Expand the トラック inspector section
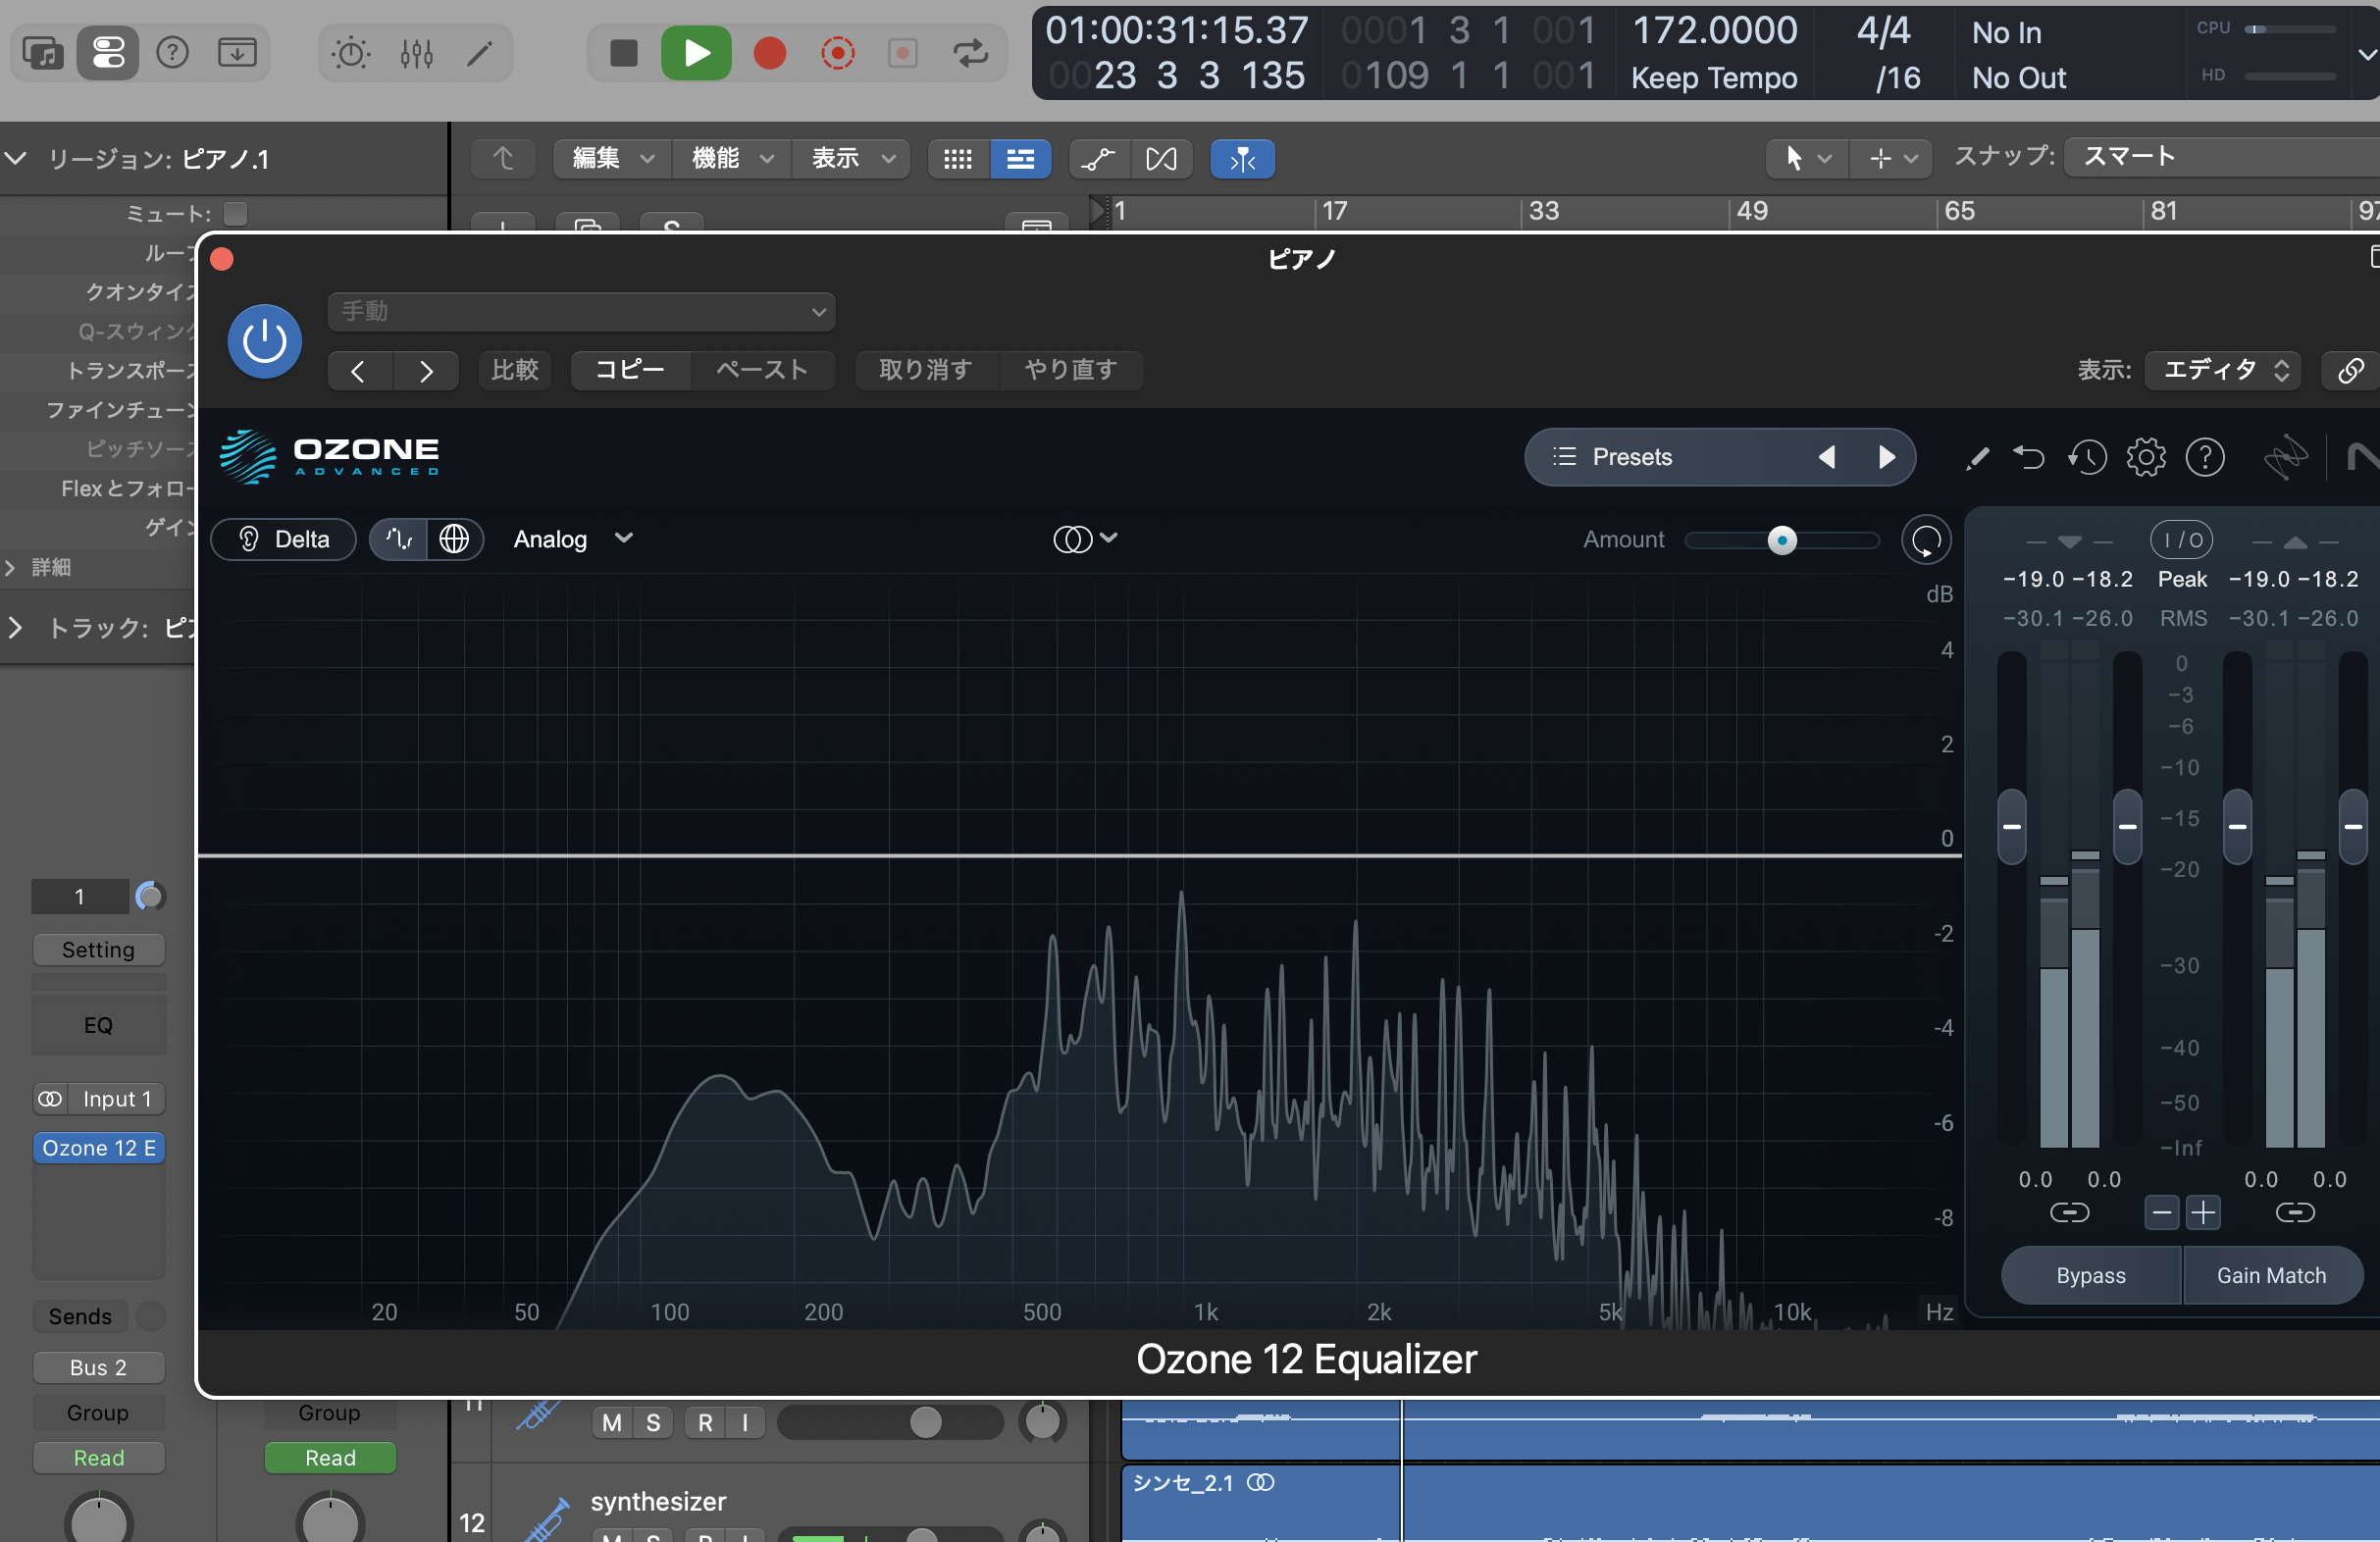This screenshot has width=2380, height=1542. coord(14,627)
